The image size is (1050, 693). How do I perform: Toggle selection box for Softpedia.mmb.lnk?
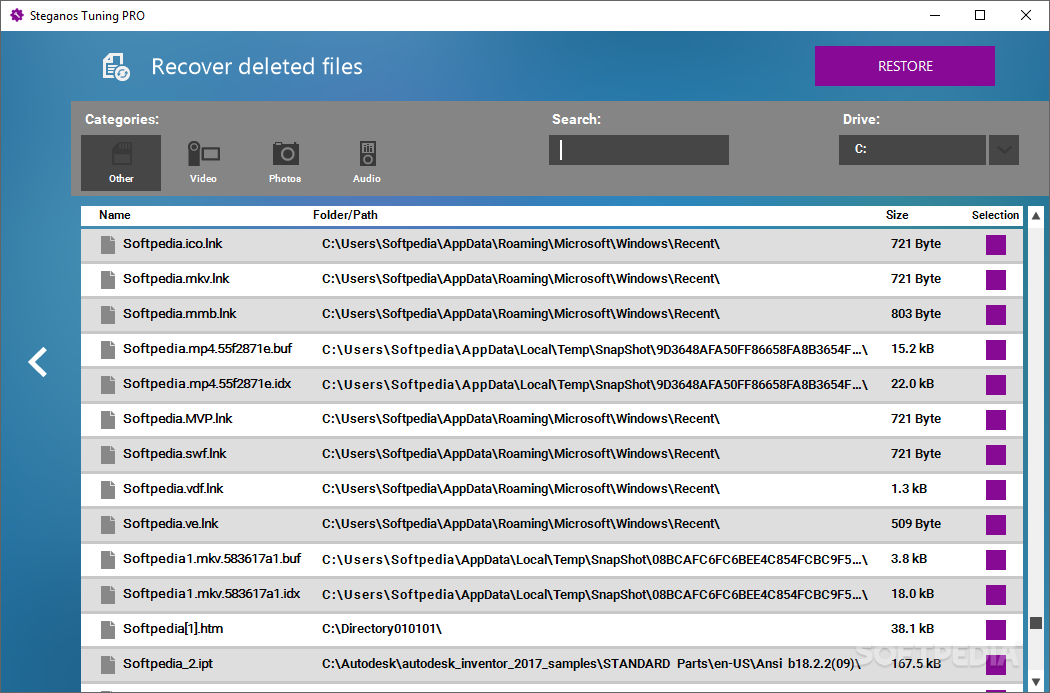pos(996,315)
